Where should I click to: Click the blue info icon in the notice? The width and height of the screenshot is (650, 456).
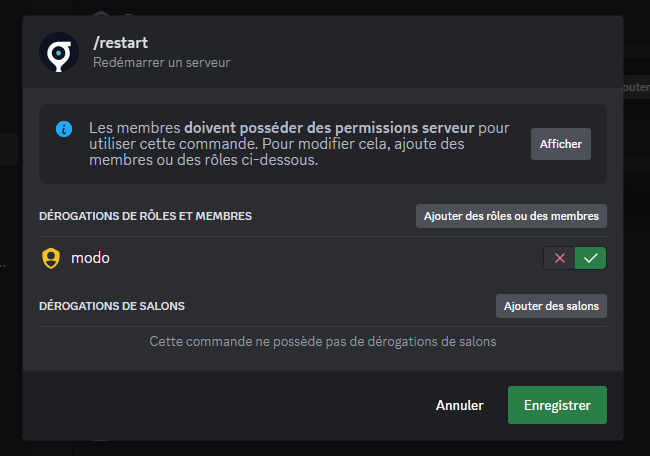click(x=64, y=129)
